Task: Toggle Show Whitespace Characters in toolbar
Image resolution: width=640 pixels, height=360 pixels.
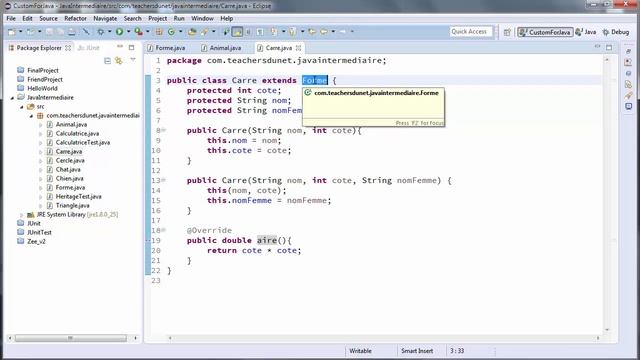Action: [x=260, y=31]
